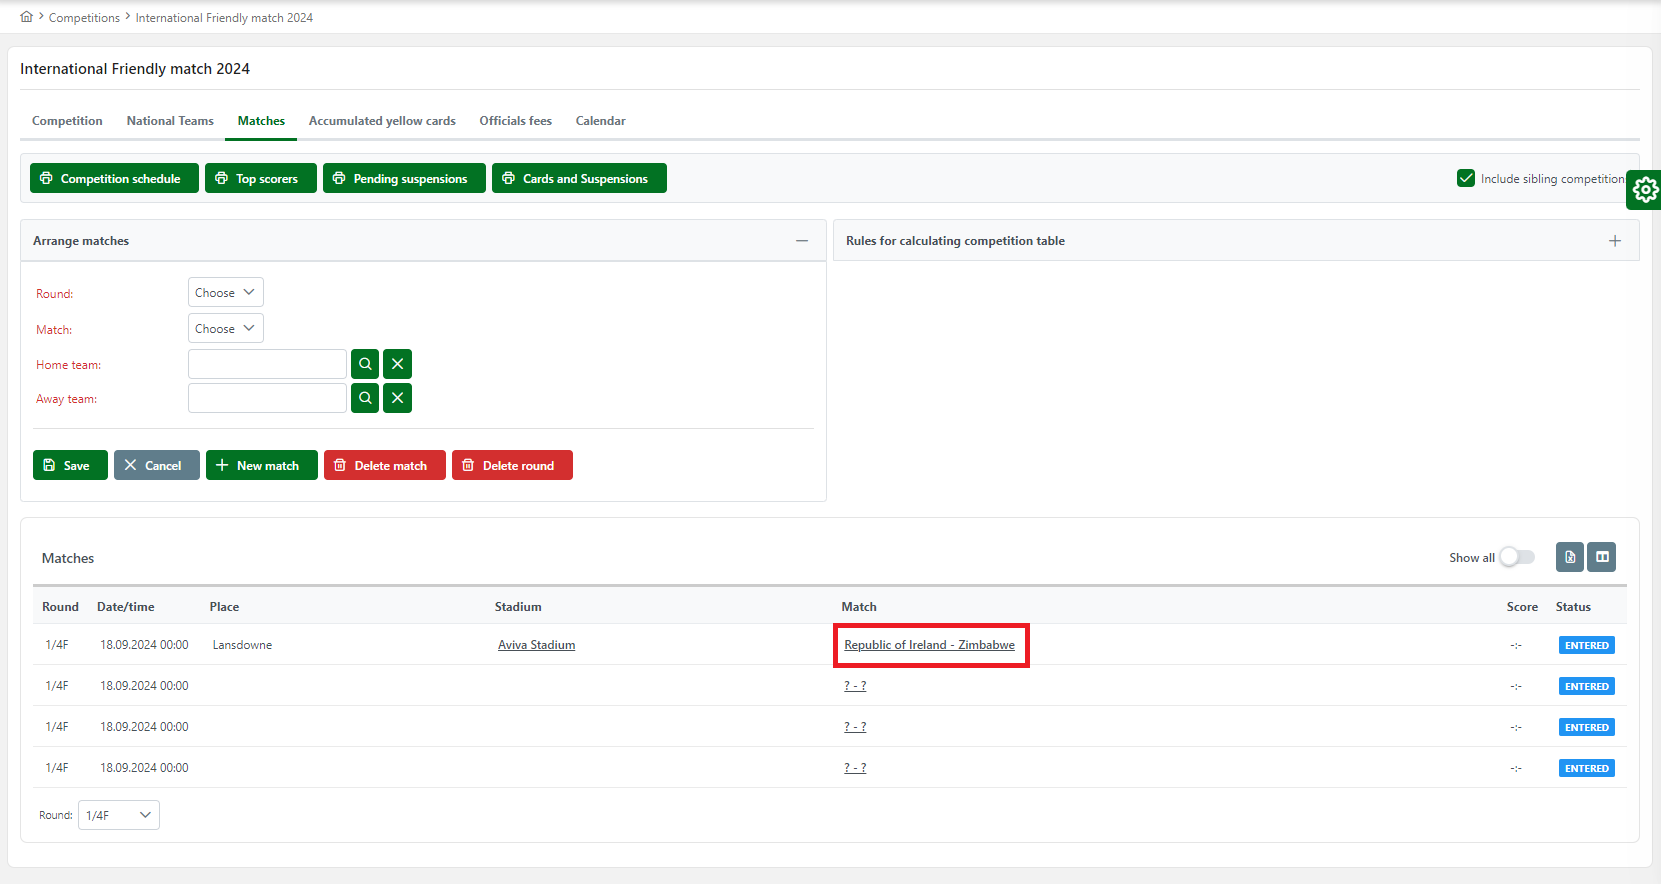This screenshot has height=884, width=1661.
Task: Switch to the Officials fees tab
Action: tap(515, 121)
